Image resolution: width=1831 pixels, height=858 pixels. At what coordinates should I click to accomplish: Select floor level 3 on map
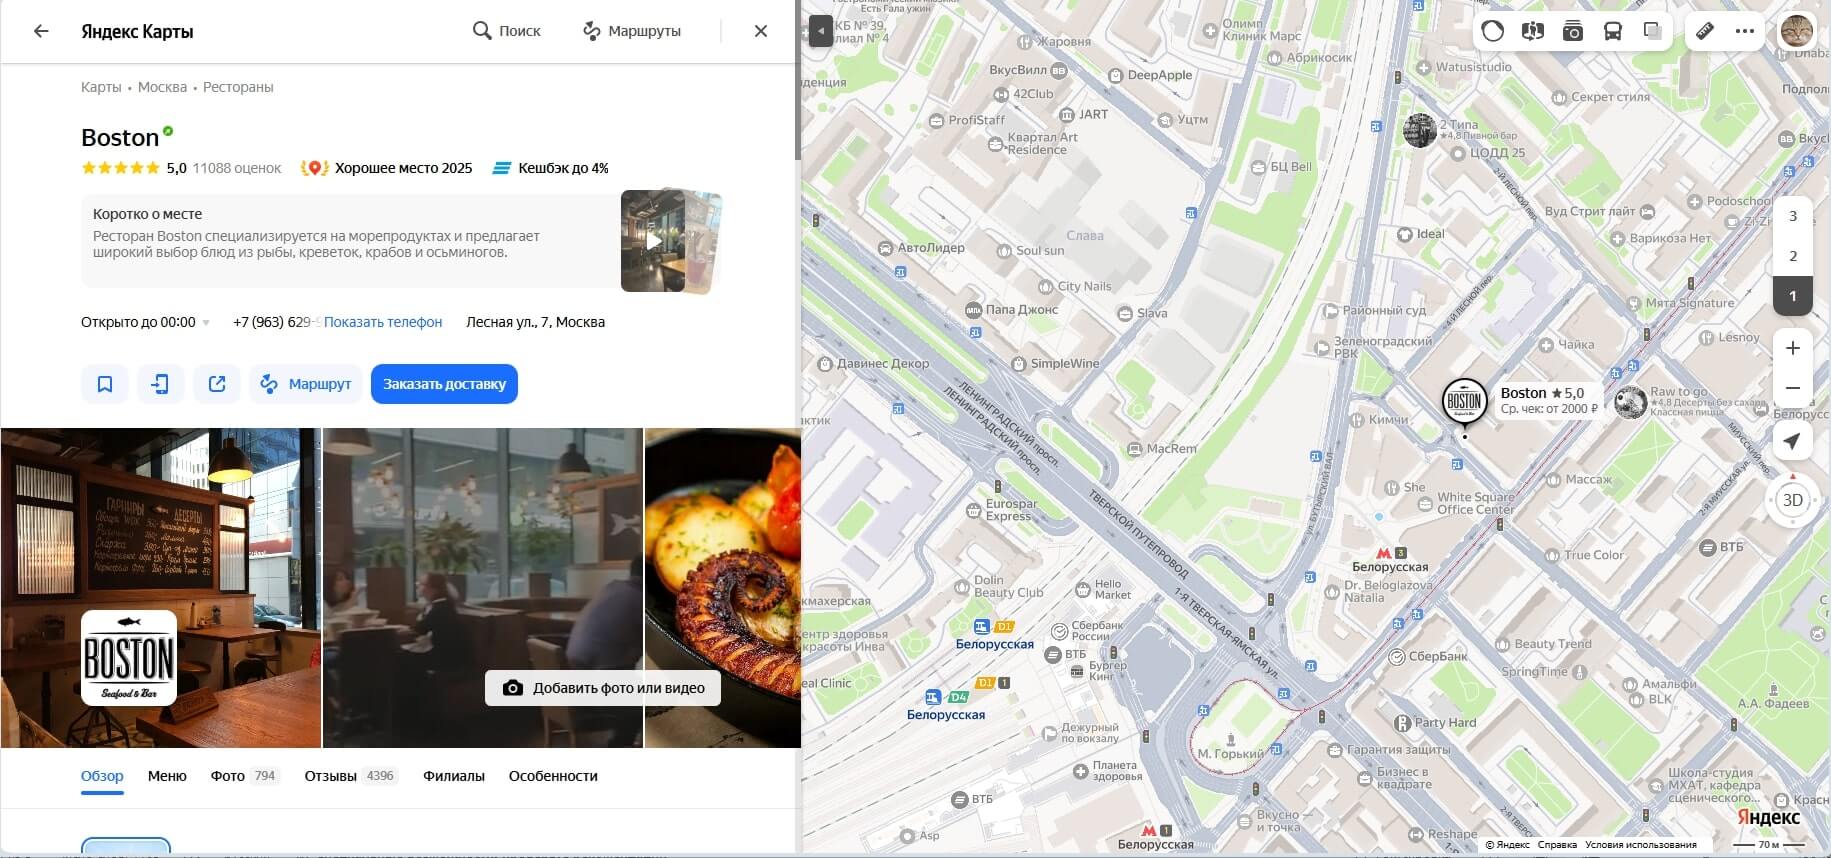coord(1793,216)
